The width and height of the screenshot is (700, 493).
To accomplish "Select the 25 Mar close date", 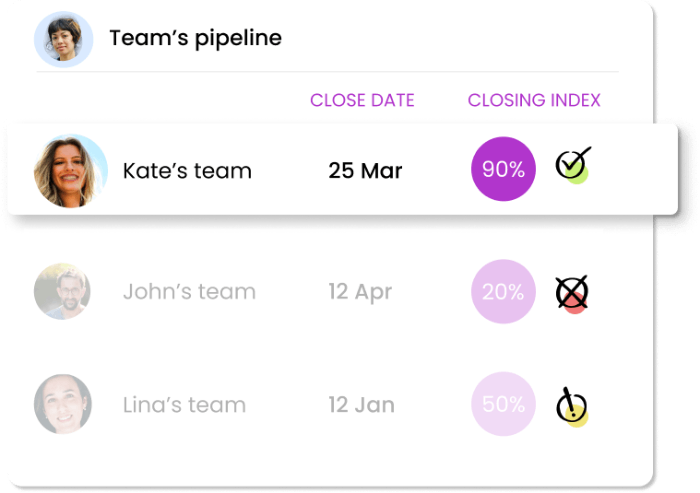I will (365, 171).
